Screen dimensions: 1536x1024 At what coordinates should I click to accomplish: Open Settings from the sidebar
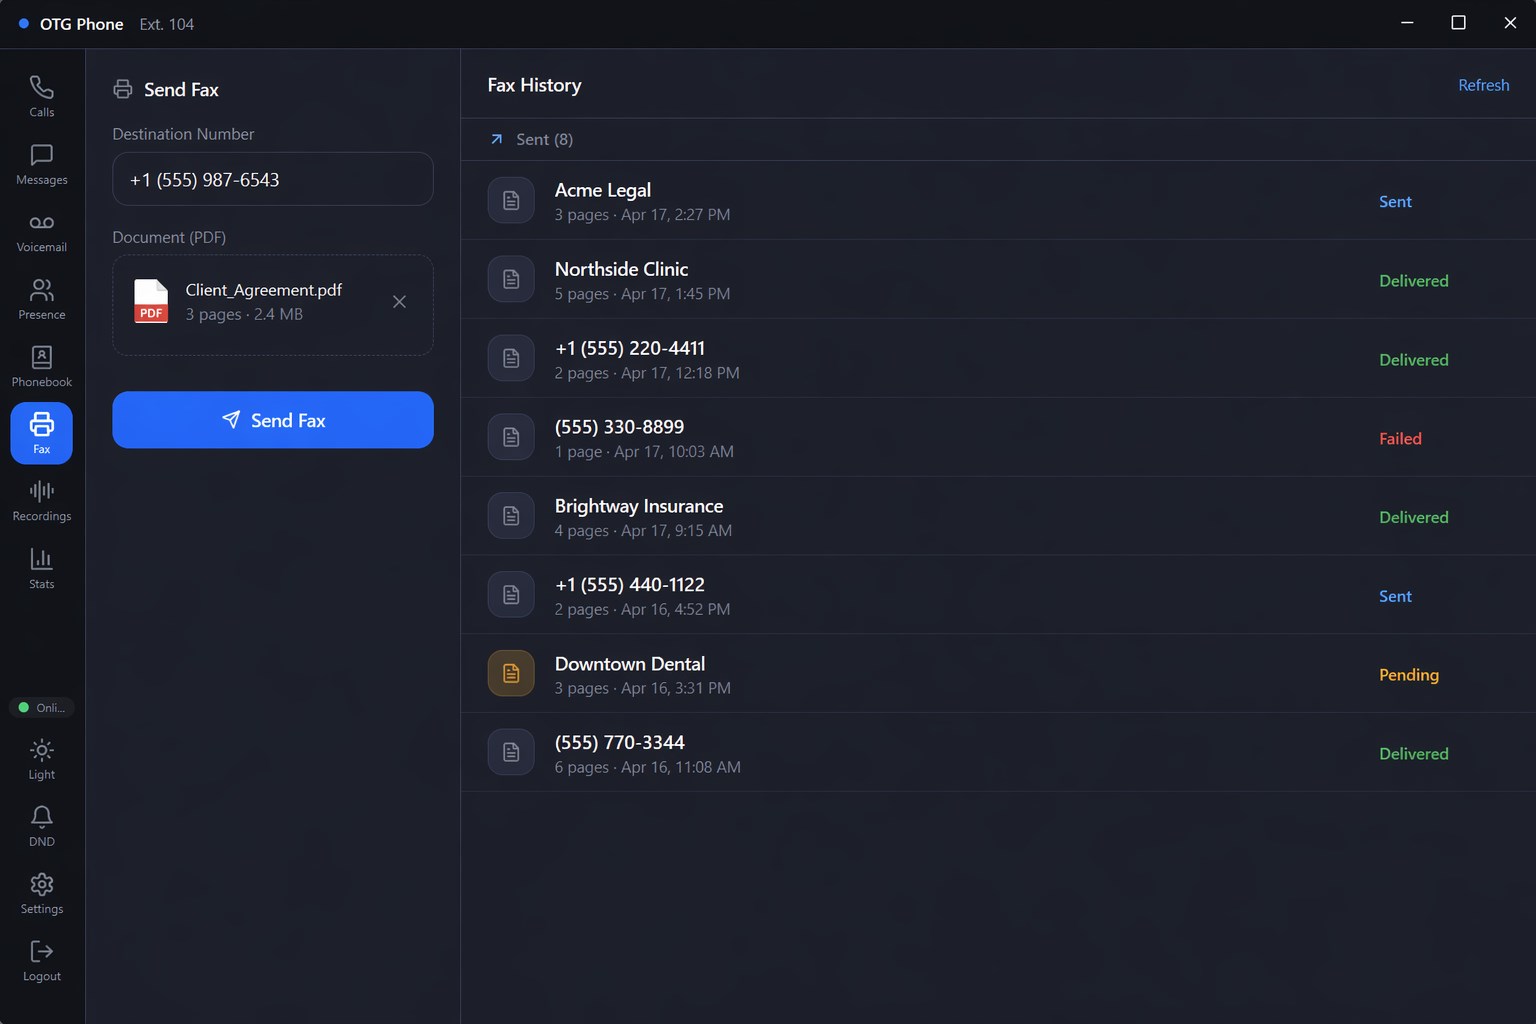[42, 893]
